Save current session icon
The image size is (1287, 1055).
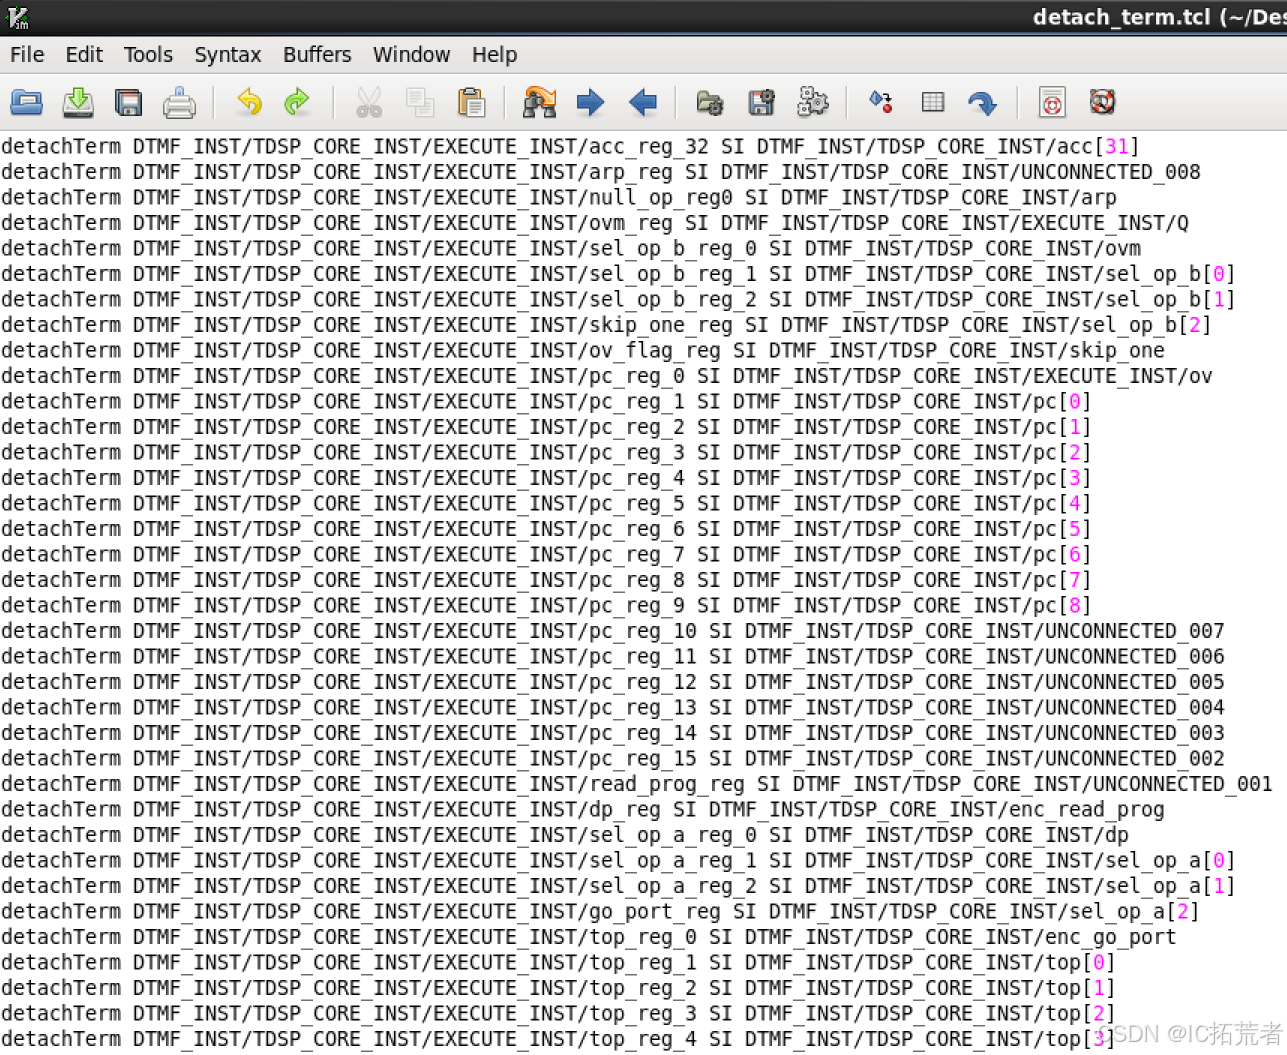tap(761, 102)
